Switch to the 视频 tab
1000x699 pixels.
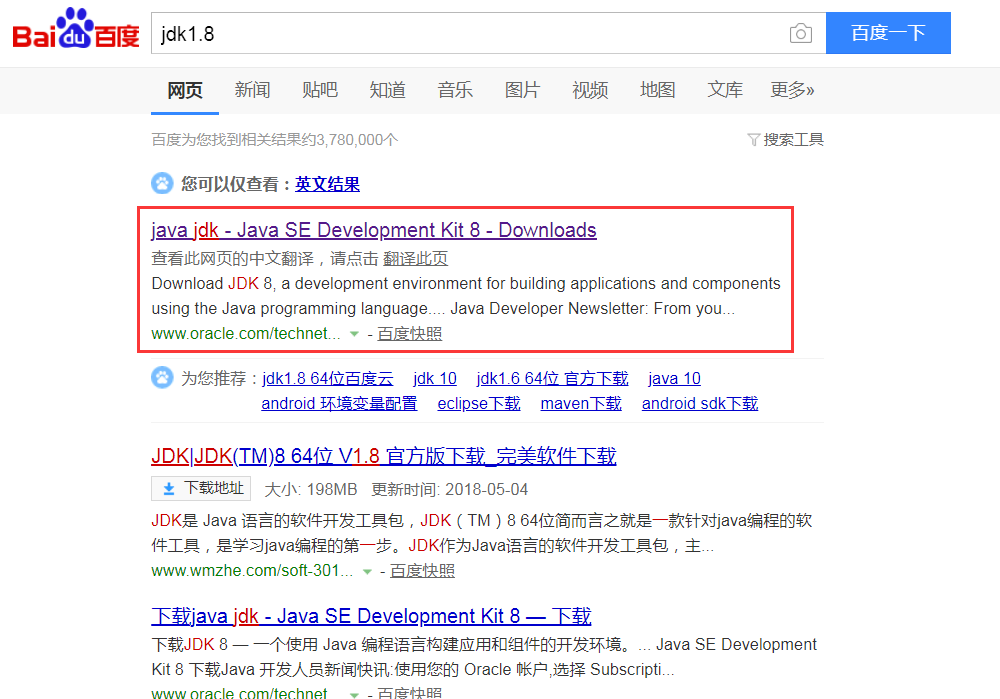(x=591, y=90)
